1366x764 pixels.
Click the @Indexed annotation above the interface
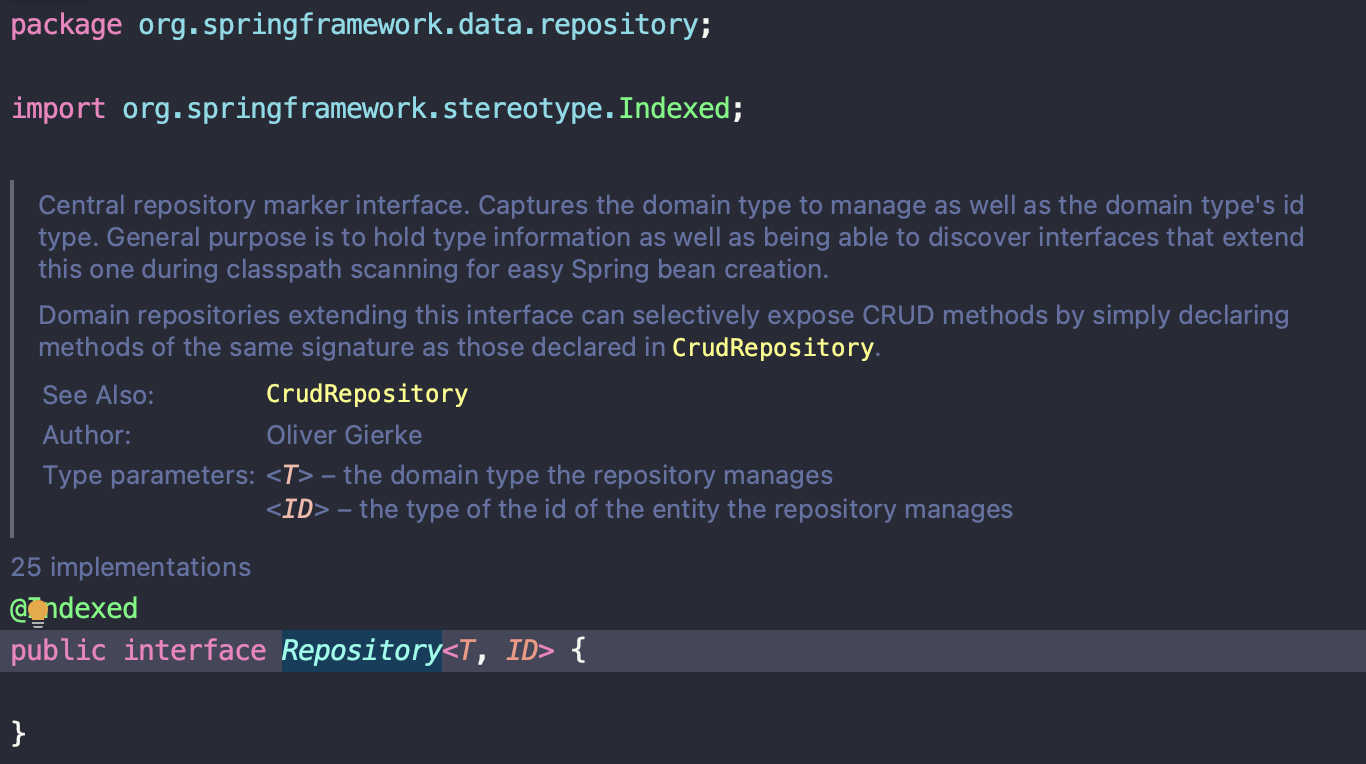click(74, 608)
